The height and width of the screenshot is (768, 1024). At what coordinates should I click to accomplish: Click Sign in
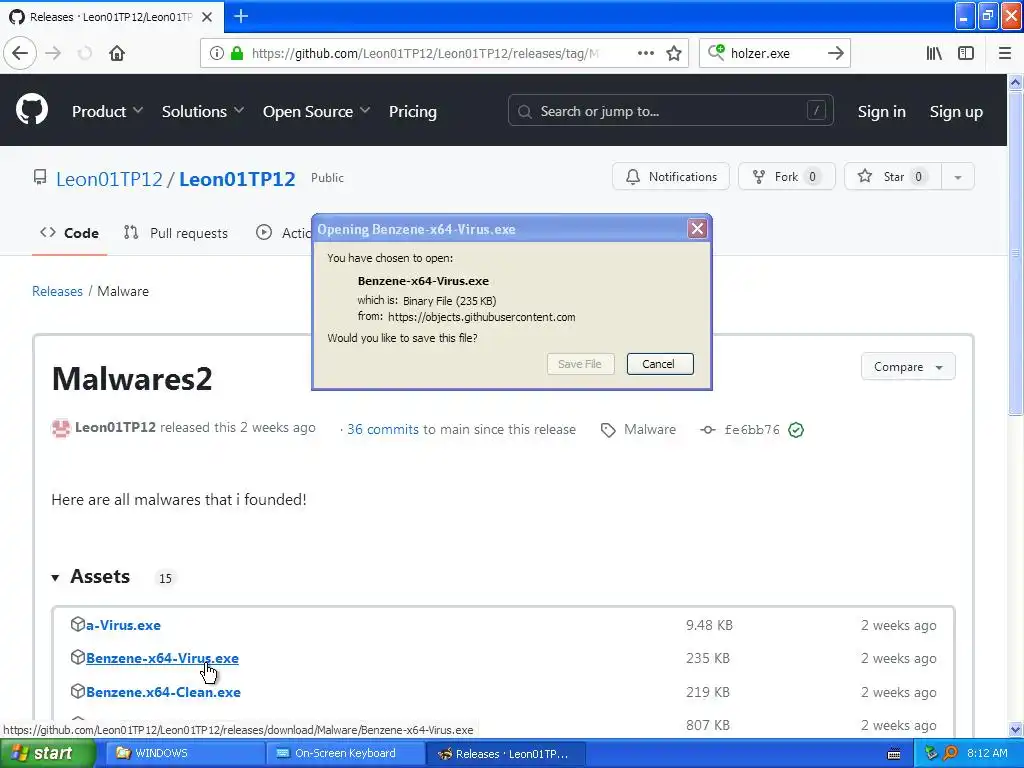tap(882, 112)
